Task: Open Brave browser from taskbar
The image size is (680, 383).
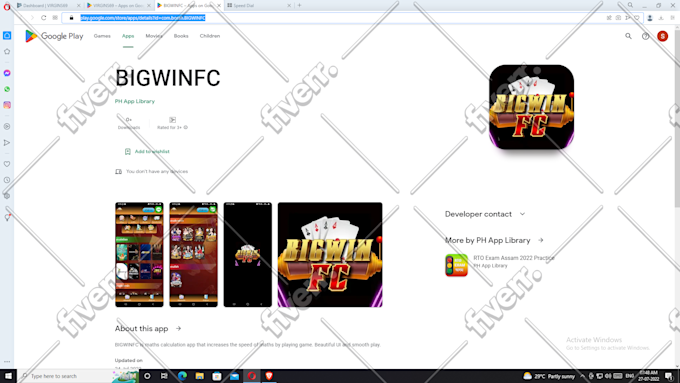Action: click(269, 376)
